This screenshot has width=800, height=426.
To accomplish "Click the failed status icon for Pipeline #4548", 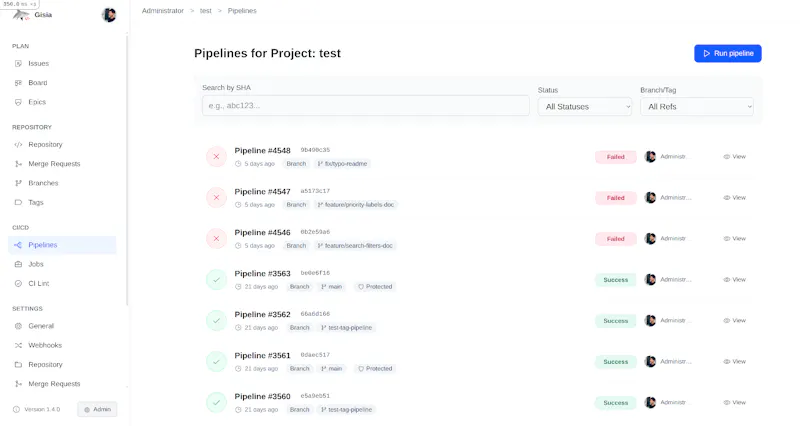I will [216, 157].
